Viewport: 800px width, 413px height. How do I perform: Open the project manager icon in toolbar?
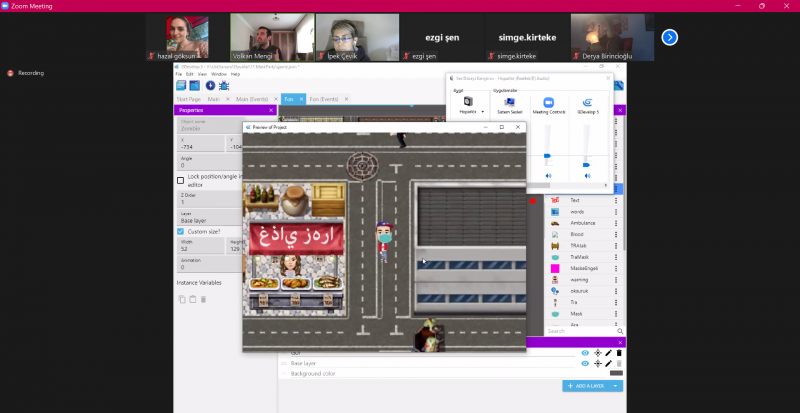pyautogui.click(x=181, y=86)
